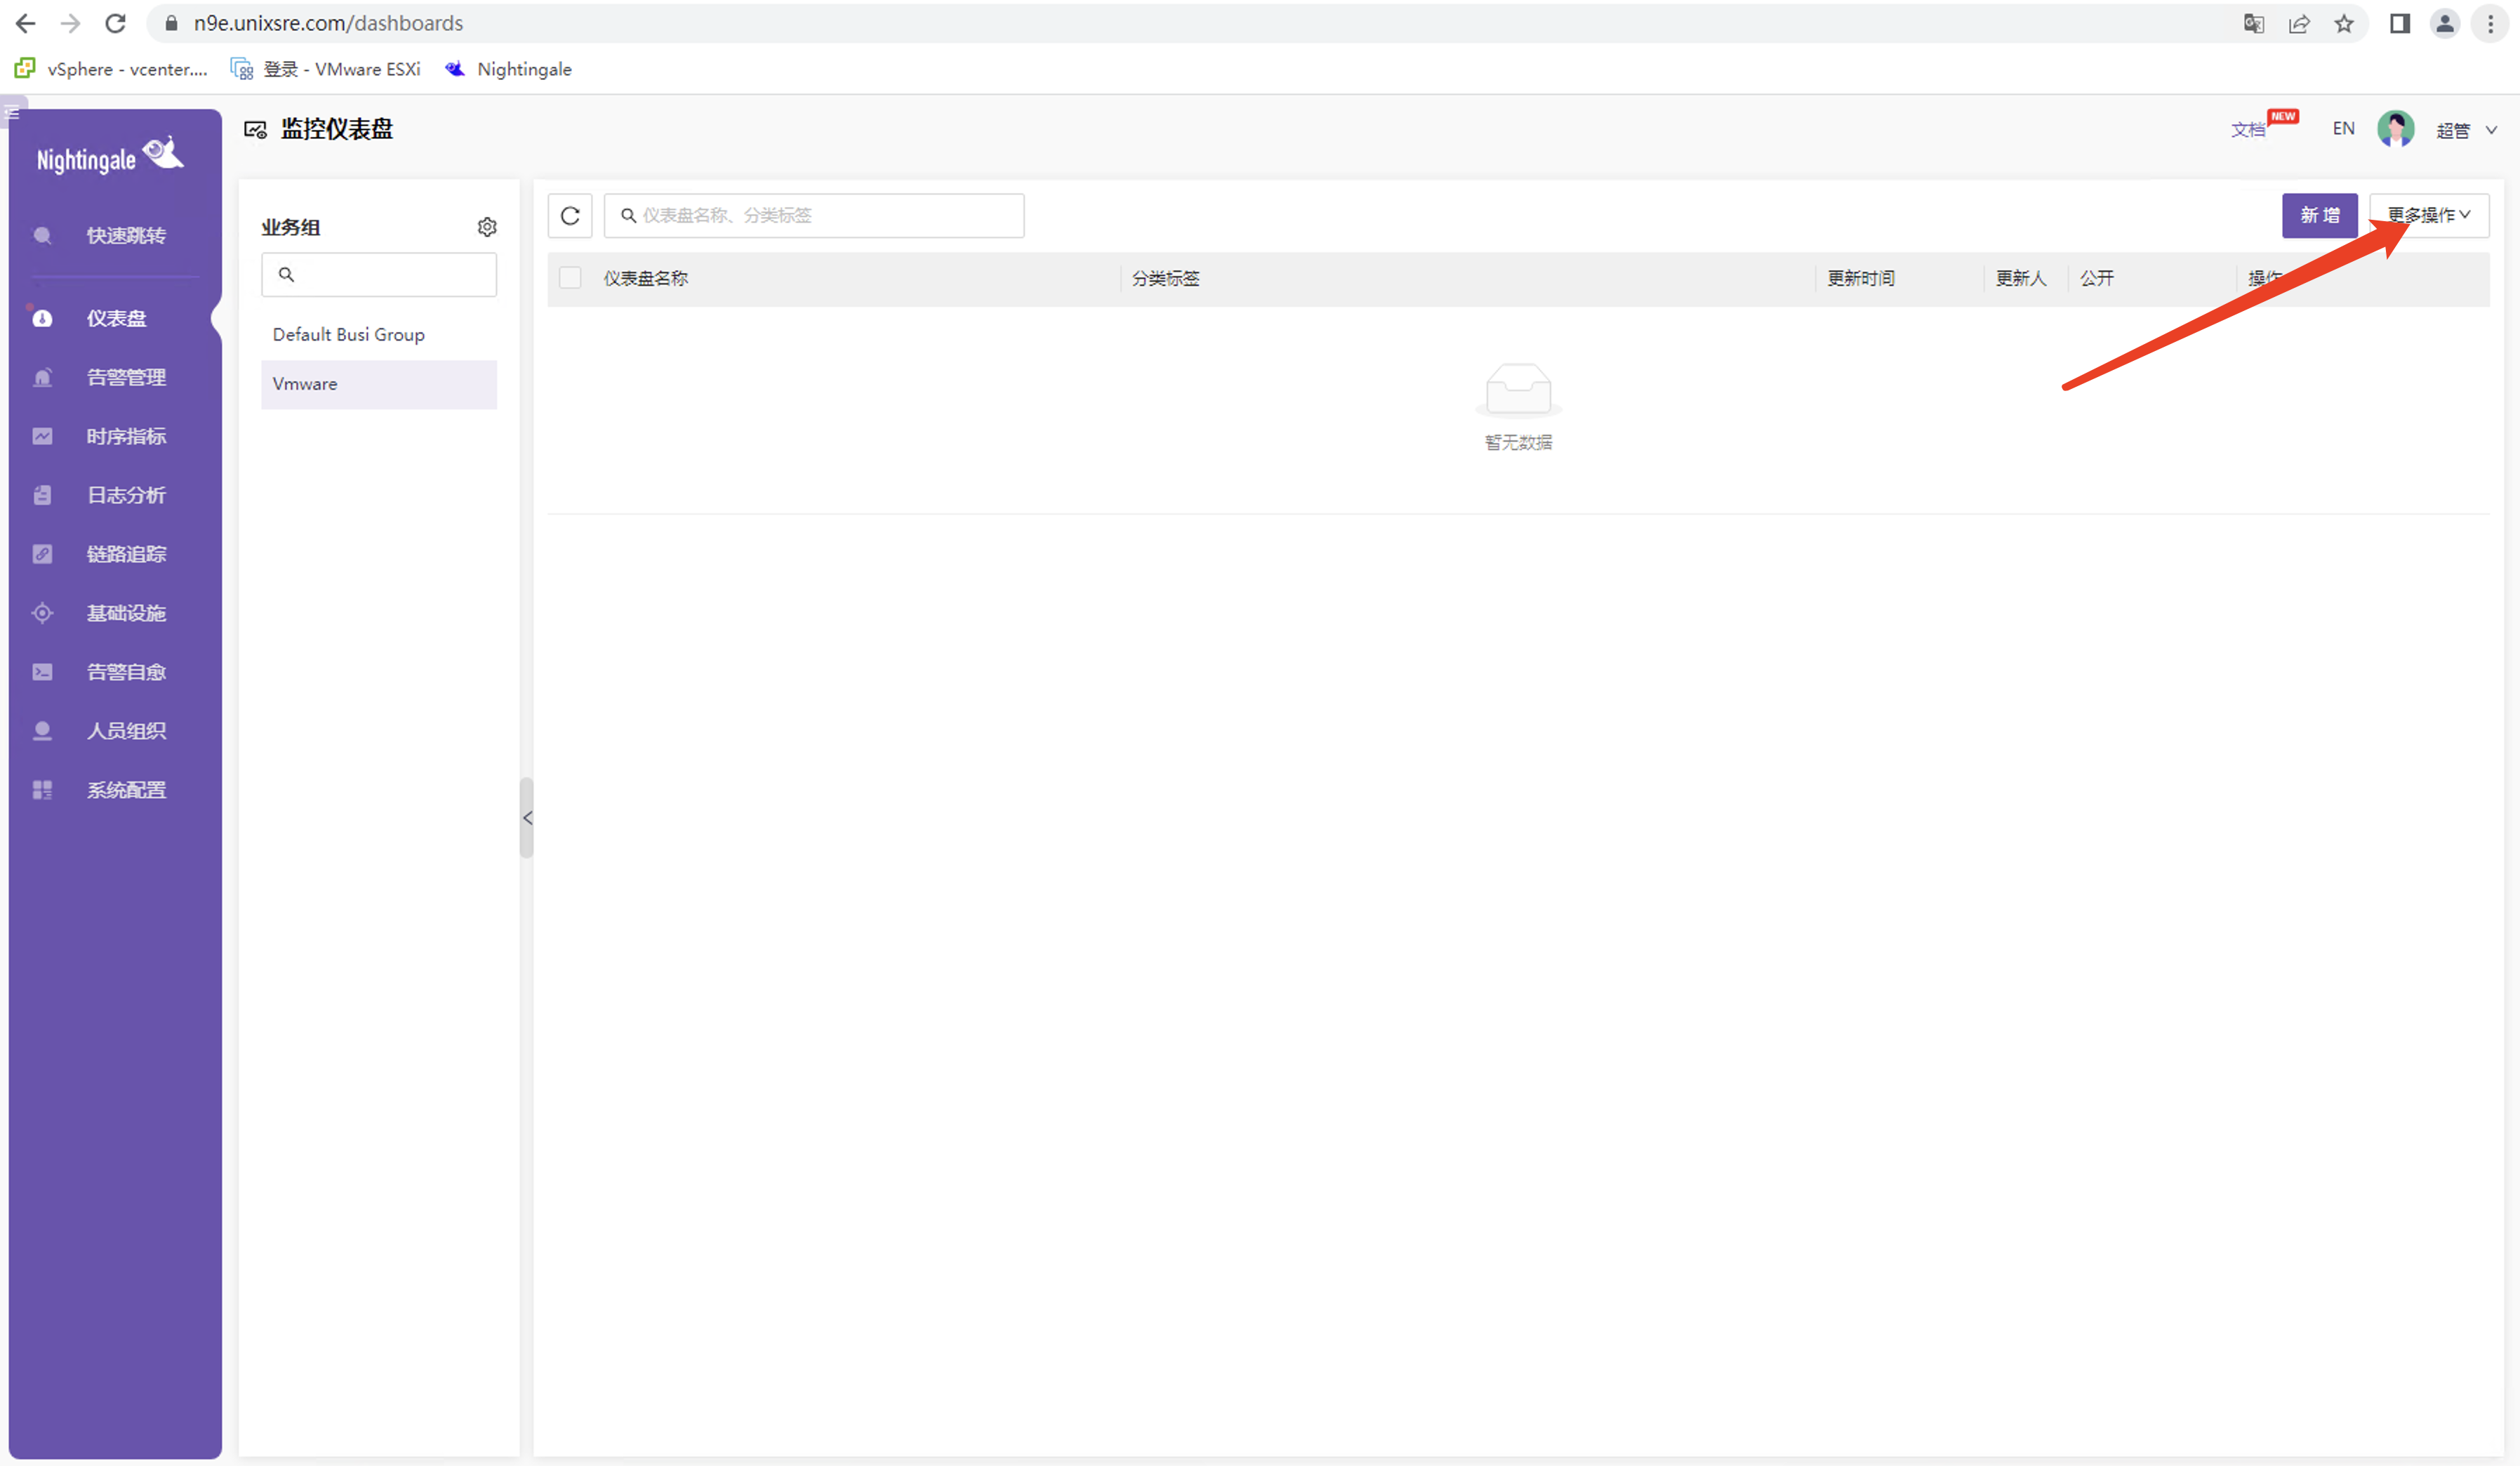The image size is (2520, 1466).
Task: Click the 日志分析 document icon
Action: [x=42, y=495]
